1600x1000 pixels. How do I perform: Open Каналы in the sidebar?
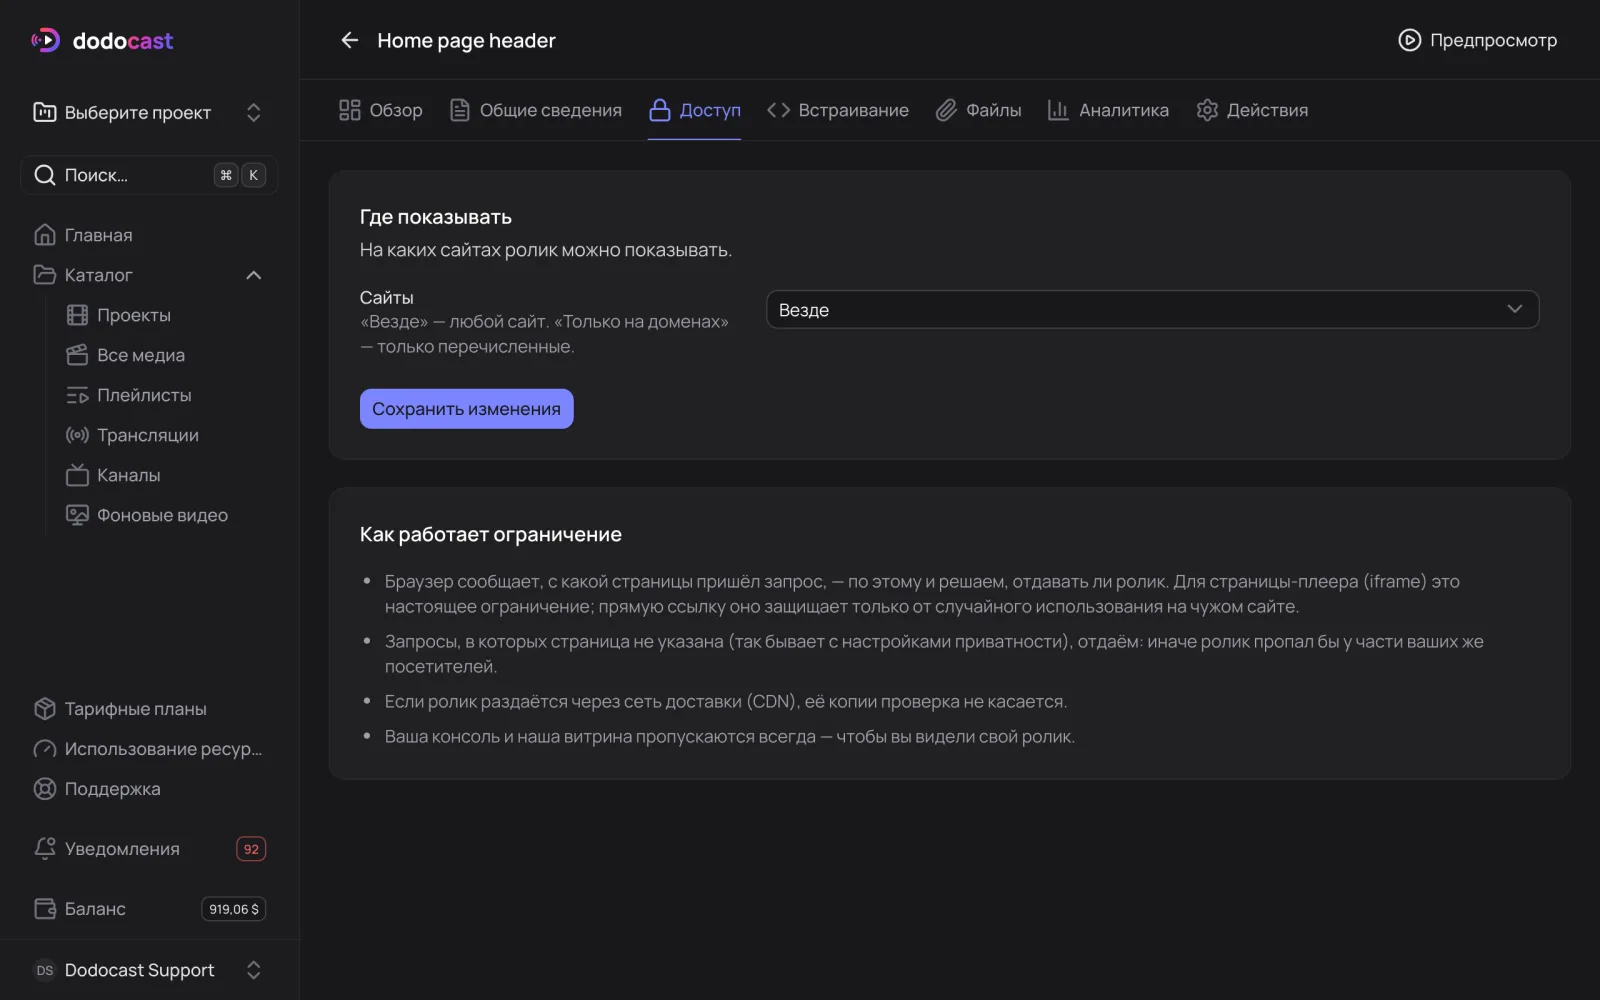pos(128,475)
